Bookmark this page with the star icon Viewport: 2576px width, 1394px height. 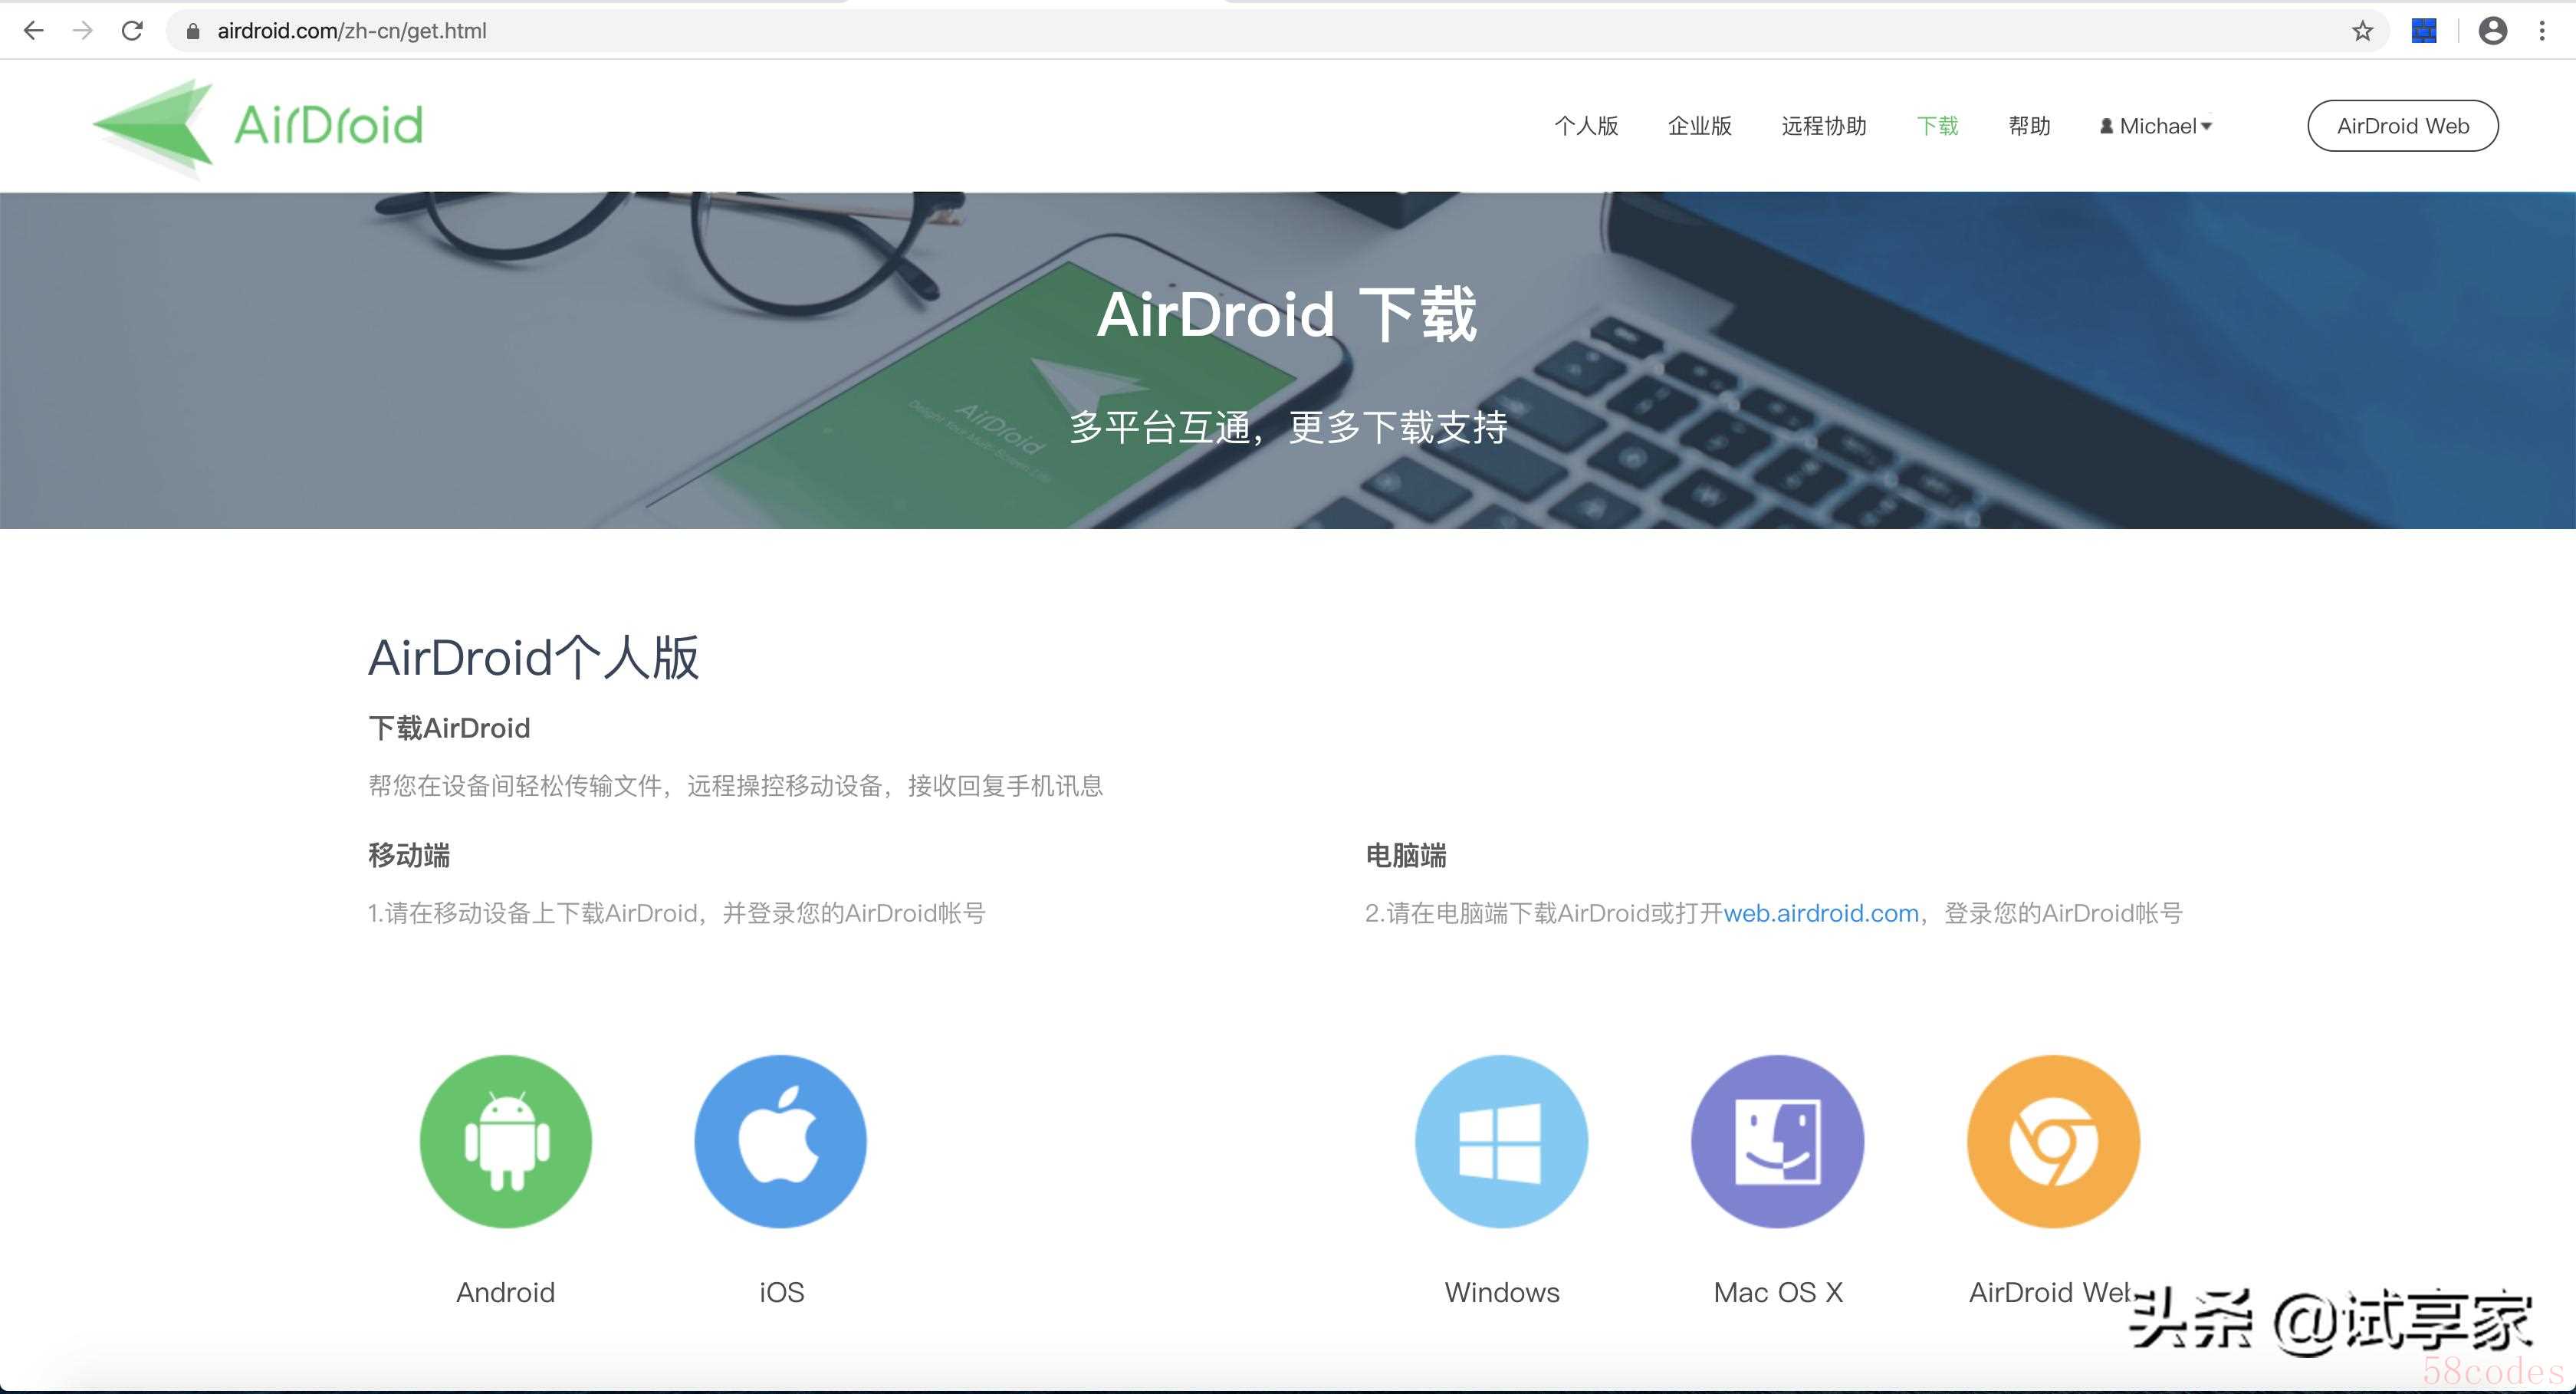pos(2362,31)
